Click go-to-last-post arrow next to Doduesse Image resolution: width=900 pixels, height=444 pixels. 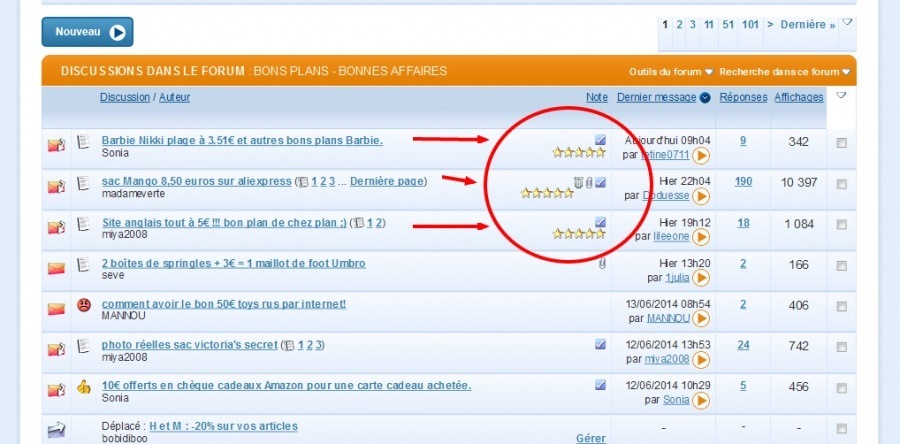[x=701, y=196]
